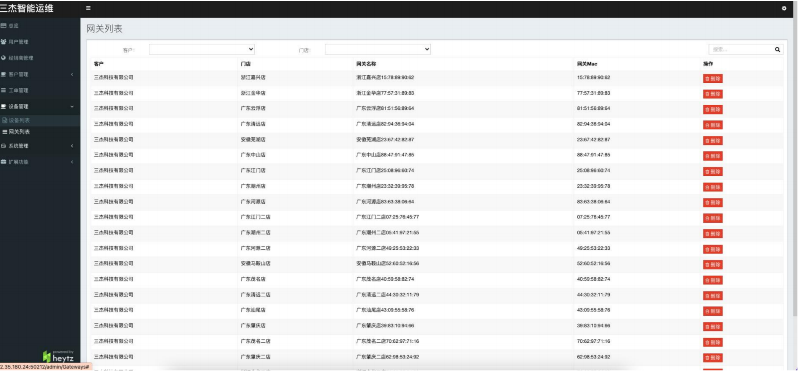Screen dimensions: 799x378
Task: Click the magnifier search icon
Action: [x=778, y=50]
